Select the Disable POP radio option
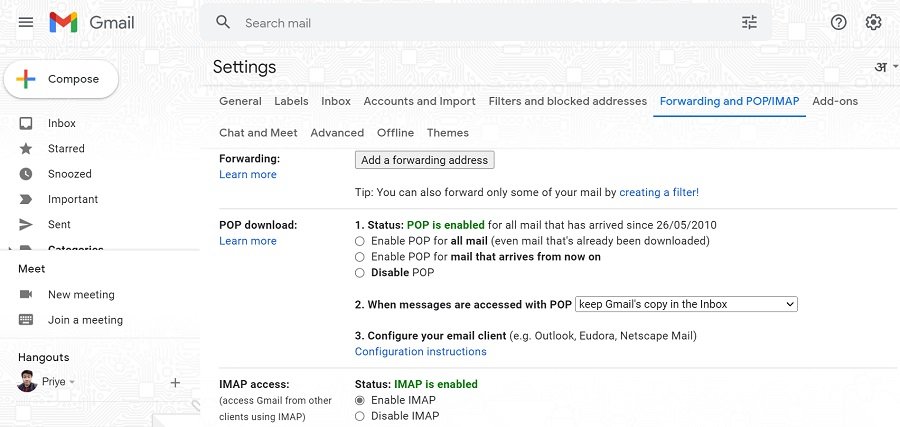This screenshot has width=900, height=427. pyautogui.click(x=360, y=273)
